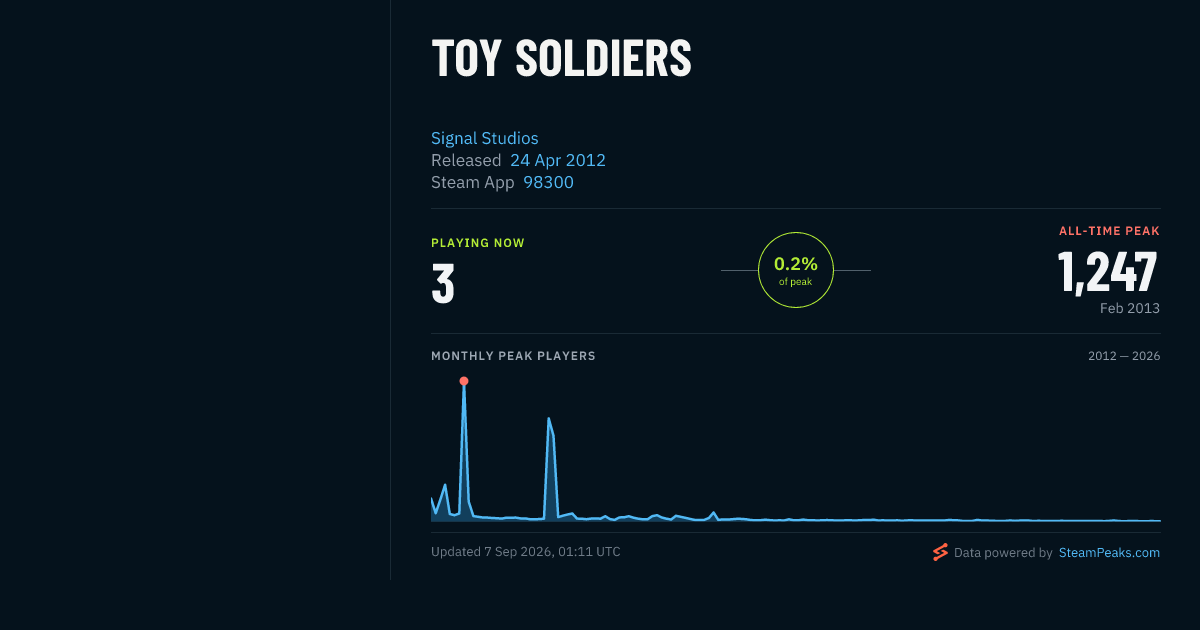The width and height of the screenshot is (1200, 630).
Task: Click the 0.2% of peak circle
Action: click(796, 270)
